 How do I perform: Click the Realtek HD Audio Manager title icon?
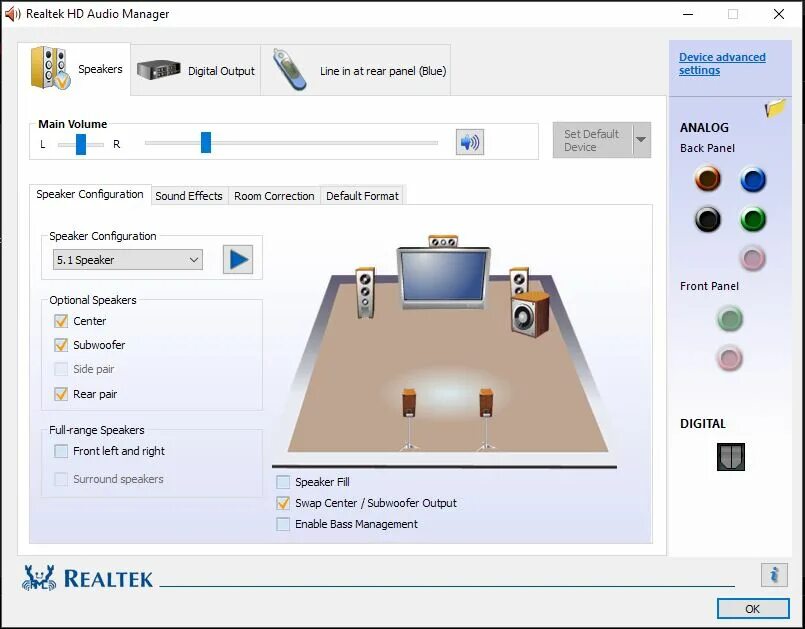(x=12, y=14)
